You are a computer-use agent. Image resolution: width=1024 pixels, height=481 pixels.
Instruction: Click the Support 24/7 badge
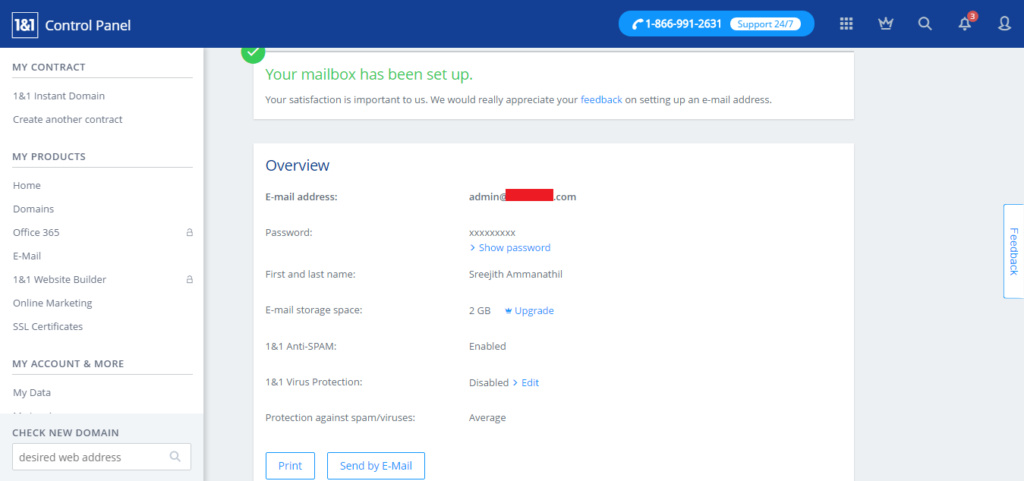[x=765, y=24]
